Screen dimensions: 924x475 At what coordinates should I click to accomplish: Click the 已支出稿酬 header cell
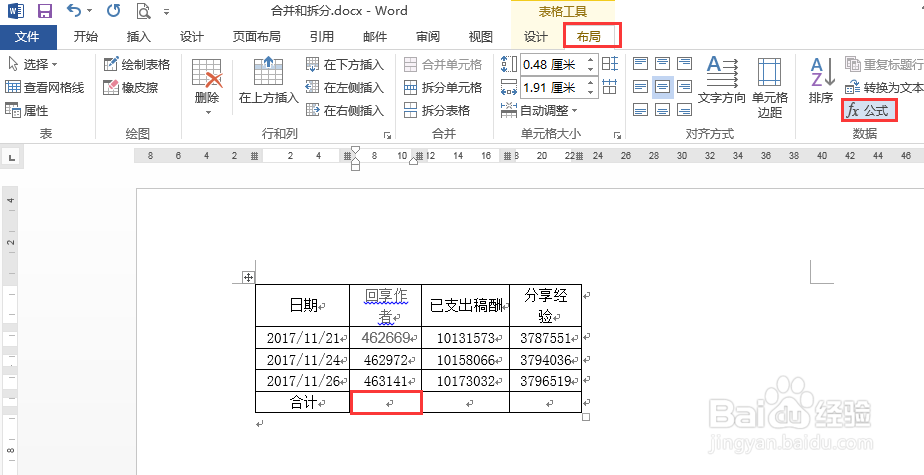pos(466,306)
